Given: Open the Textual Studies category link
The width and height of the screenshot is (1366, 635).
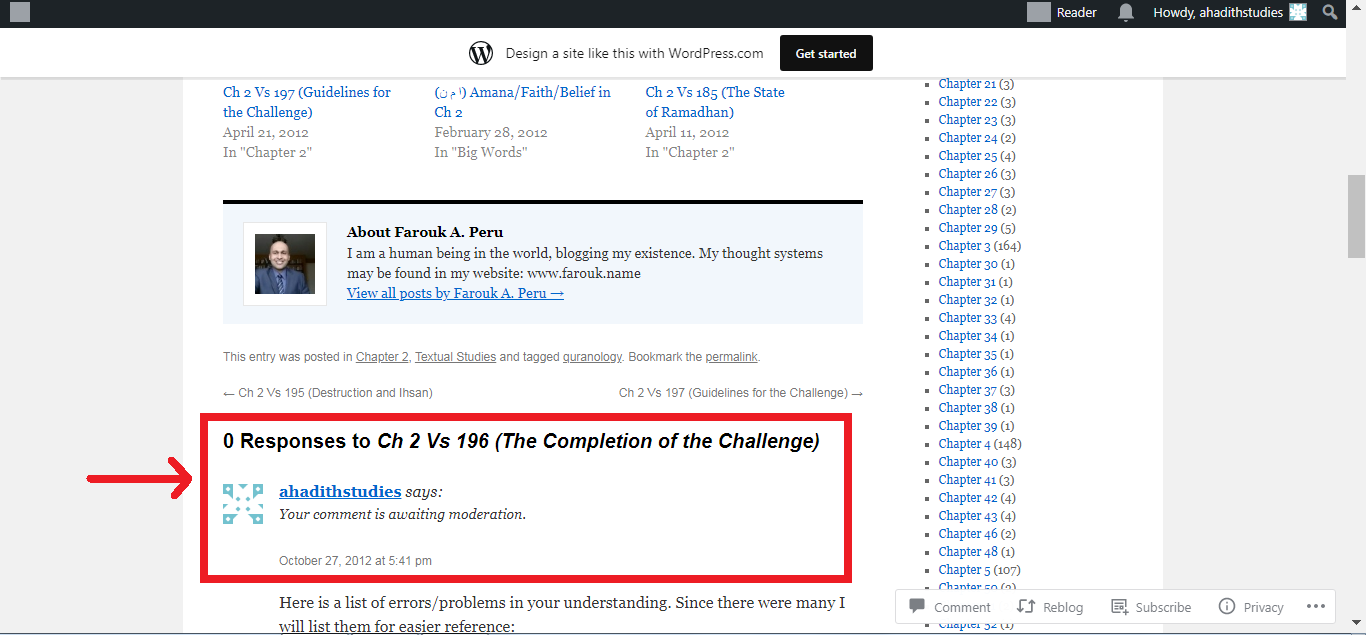Looking at the screenshot, I should pyautogui.click(x=455, y=357).
